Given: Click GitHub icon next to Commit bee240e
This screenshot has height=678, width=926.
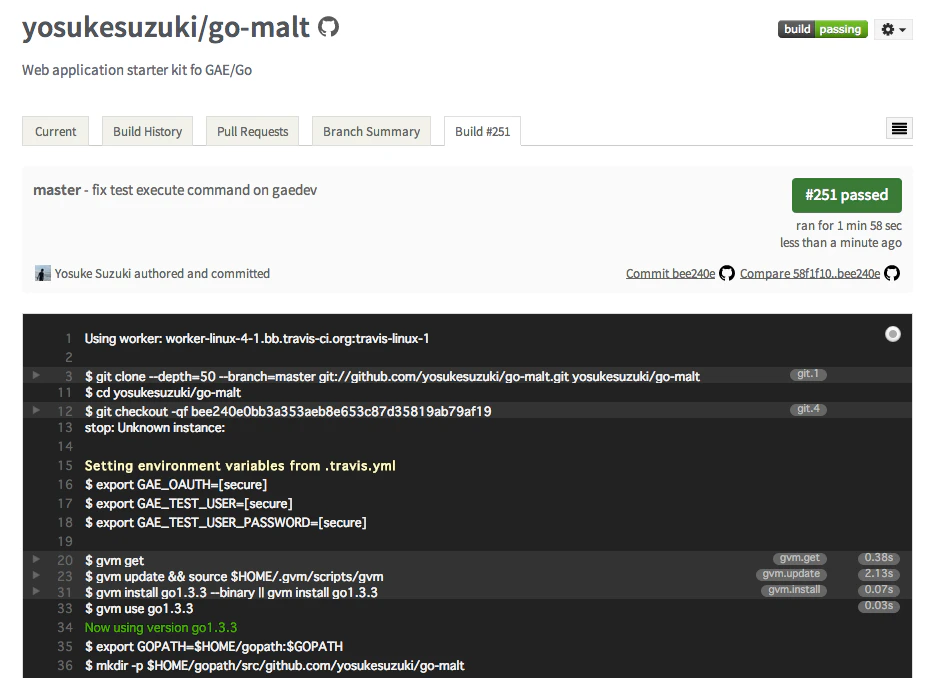Looking at the screenshot, I should (727, 273).
